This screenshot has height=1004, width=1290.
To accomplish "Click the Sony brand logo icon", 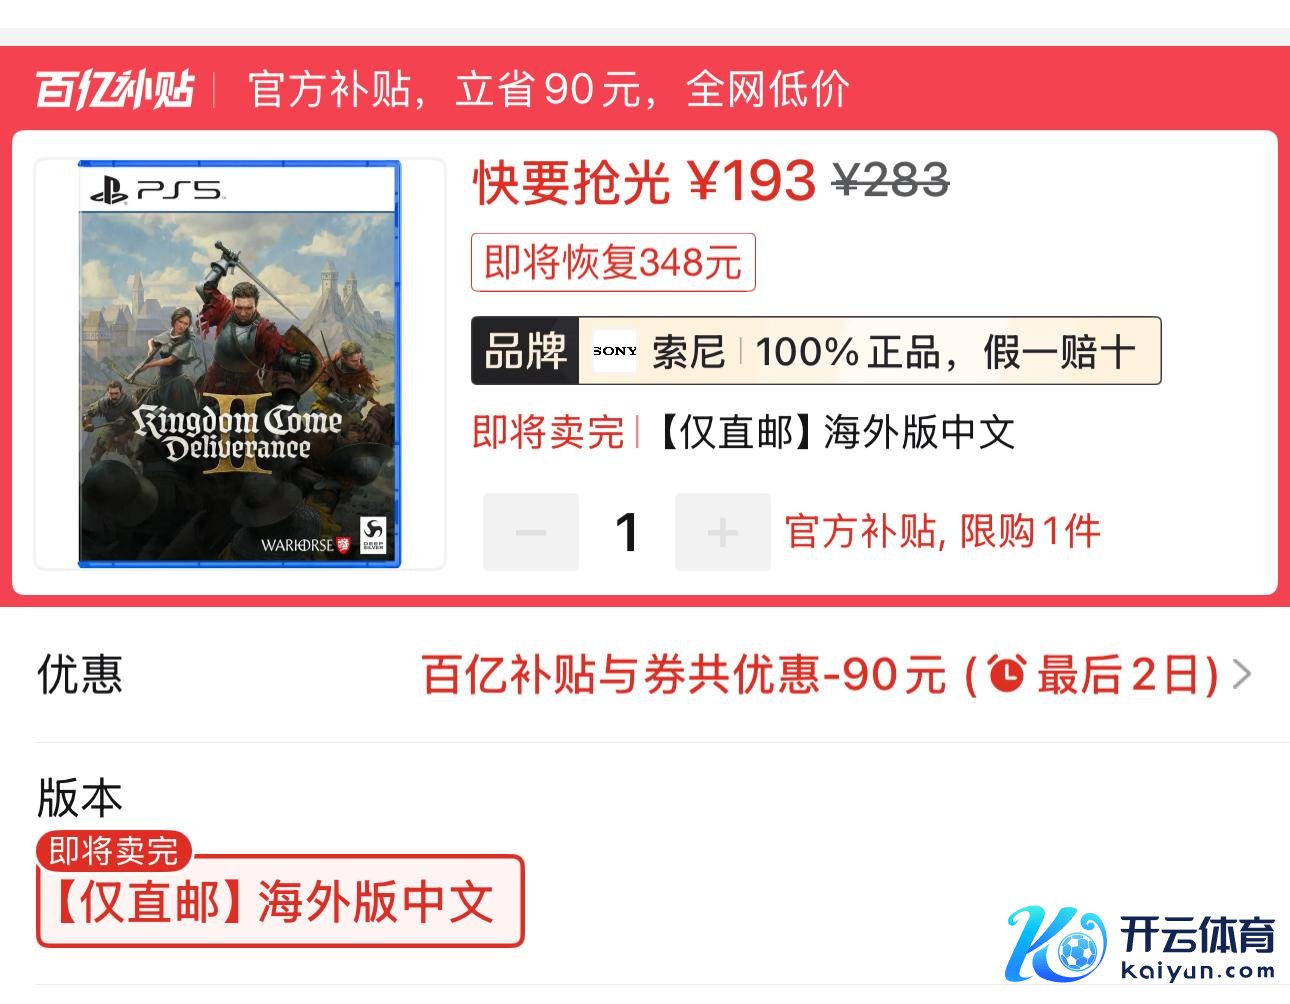I will pos(615,351).
